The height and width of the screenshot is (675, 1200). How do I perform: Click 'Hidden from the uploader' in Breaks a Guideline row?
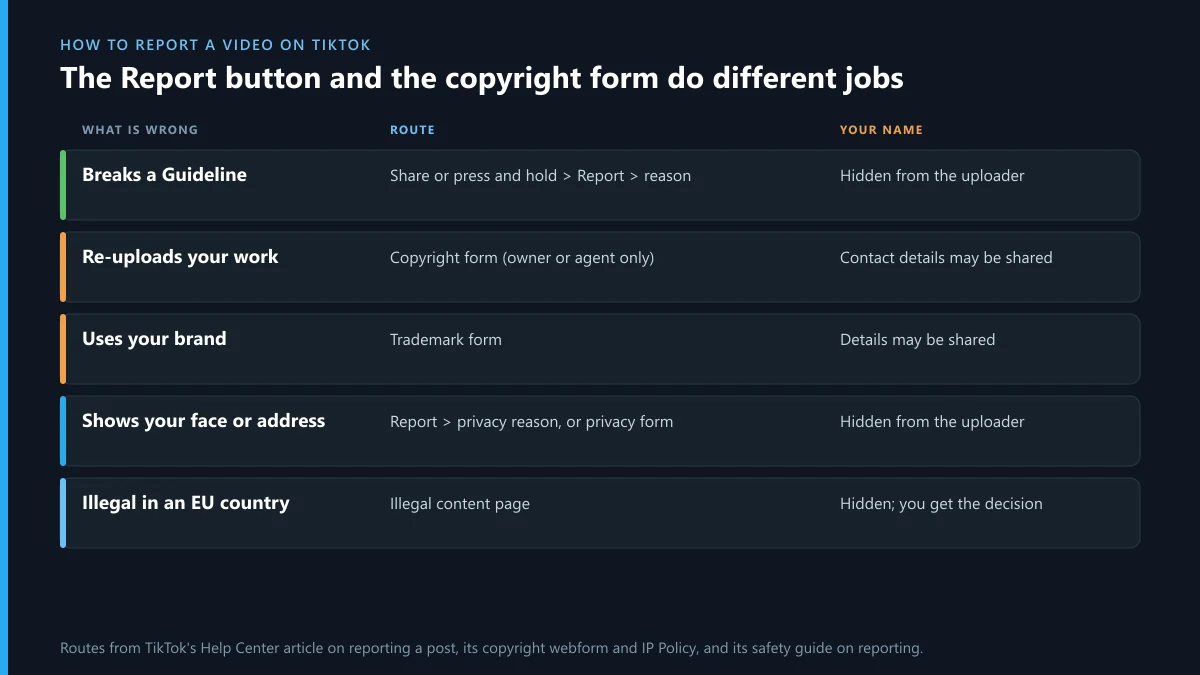click(932, 176)
